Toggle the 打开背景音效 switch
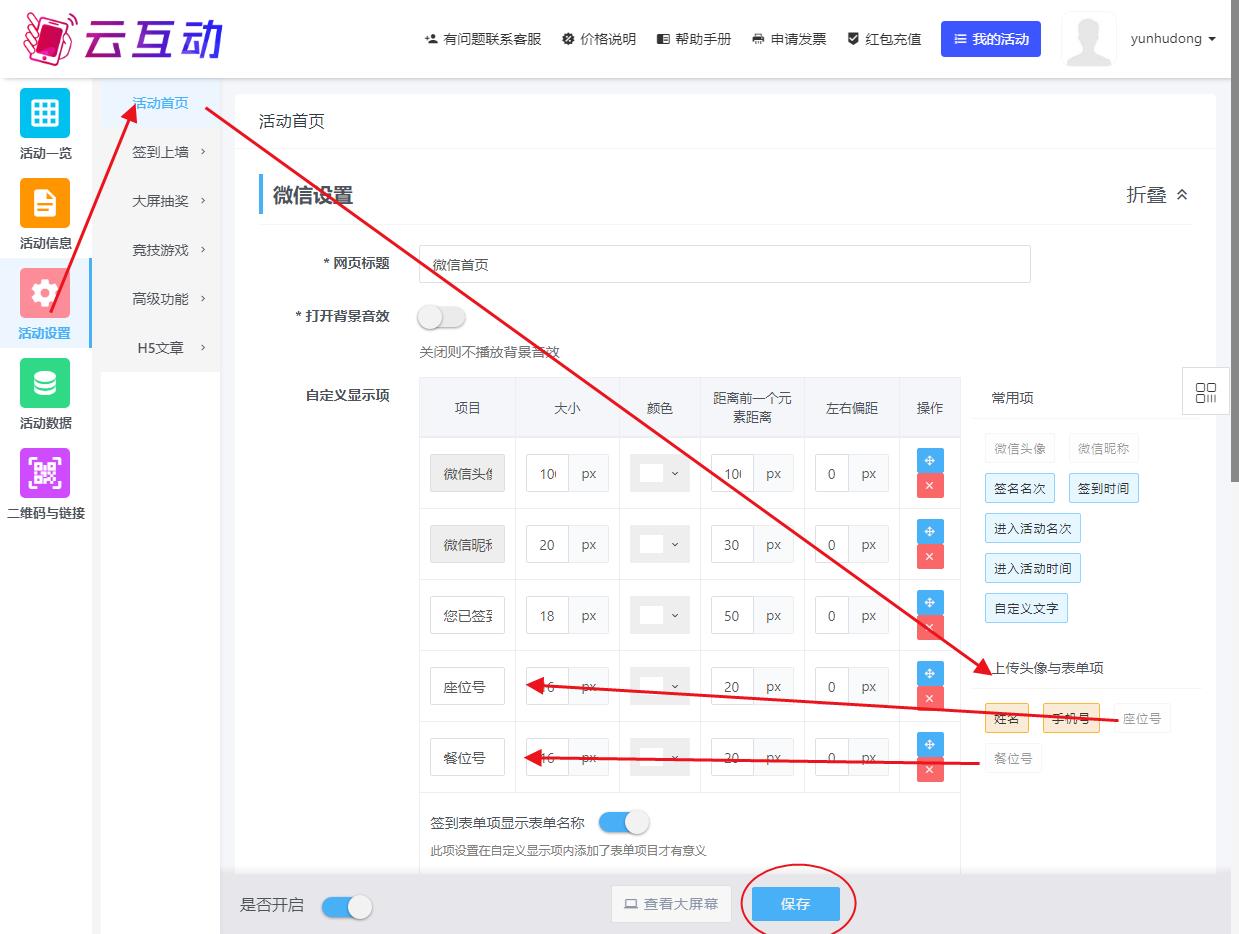1239x934 pixels. (x=442, y=317)
